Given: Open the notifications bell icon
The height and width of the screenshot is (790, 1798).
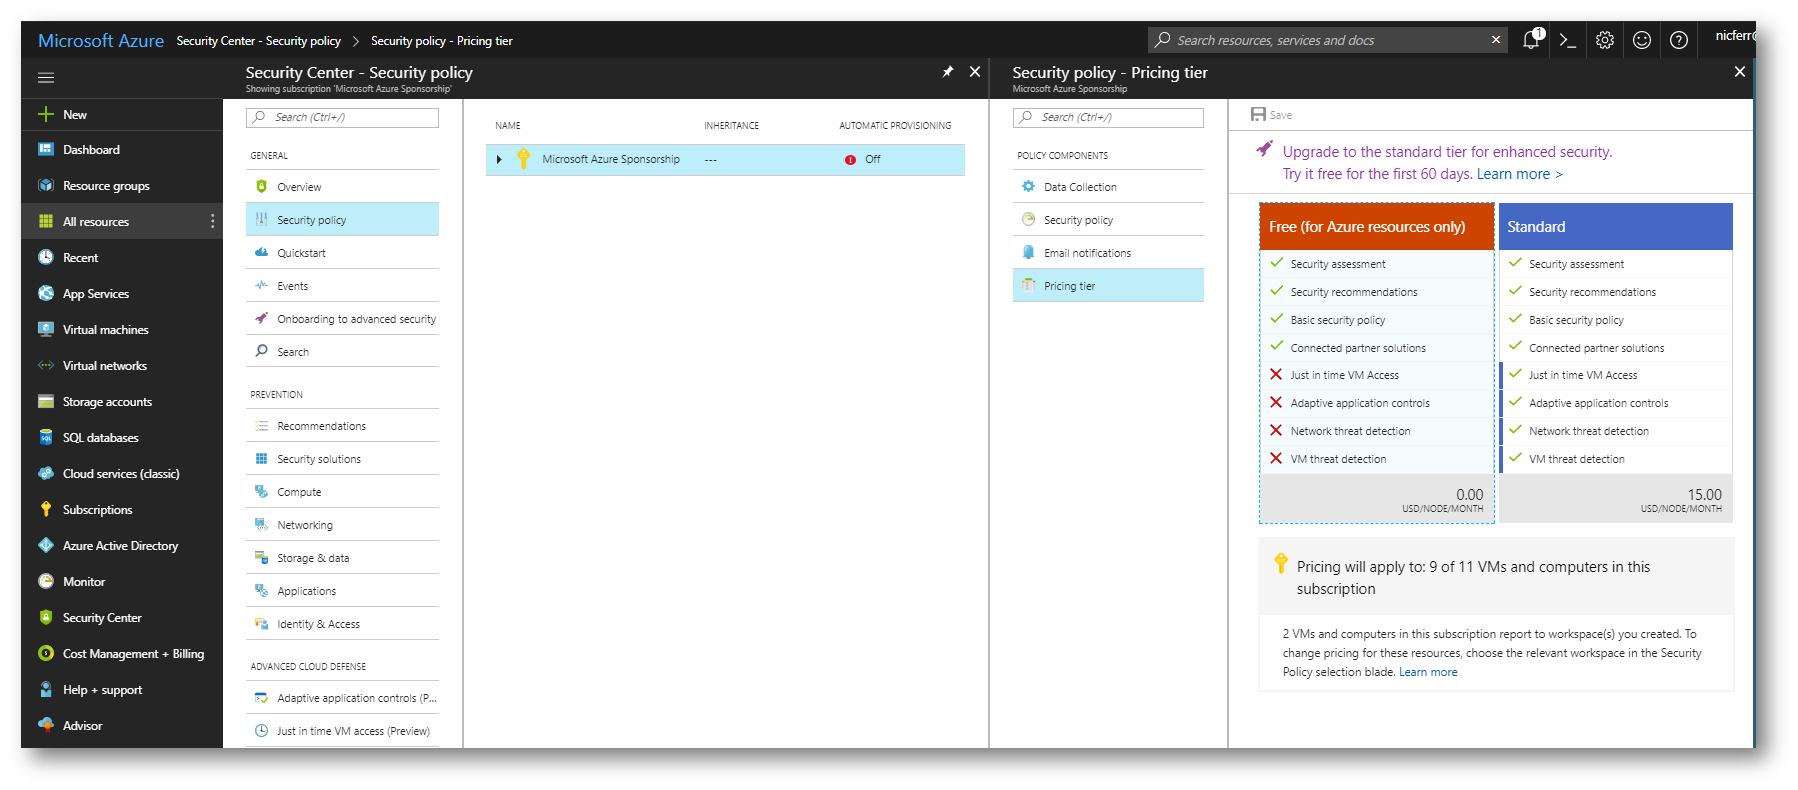Looking at the screenshot, I should pyautogui.click(x=1531, y=40).
